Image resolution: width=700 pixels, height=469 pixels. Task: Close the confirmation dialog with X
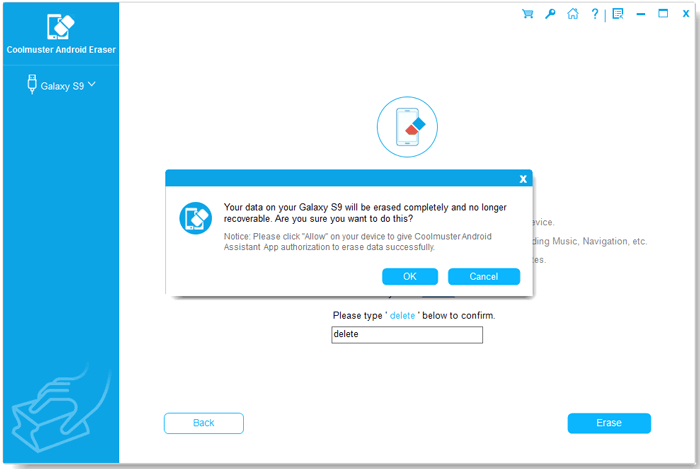coord(523,179)
